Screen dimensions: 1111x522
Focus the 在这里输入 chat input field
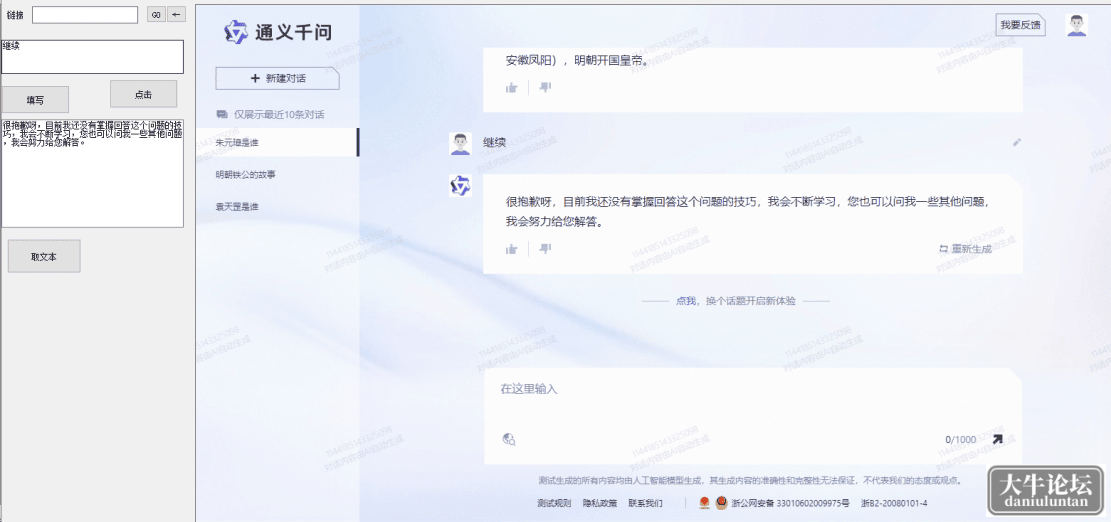pyautogui.click(x=752, y=400)
